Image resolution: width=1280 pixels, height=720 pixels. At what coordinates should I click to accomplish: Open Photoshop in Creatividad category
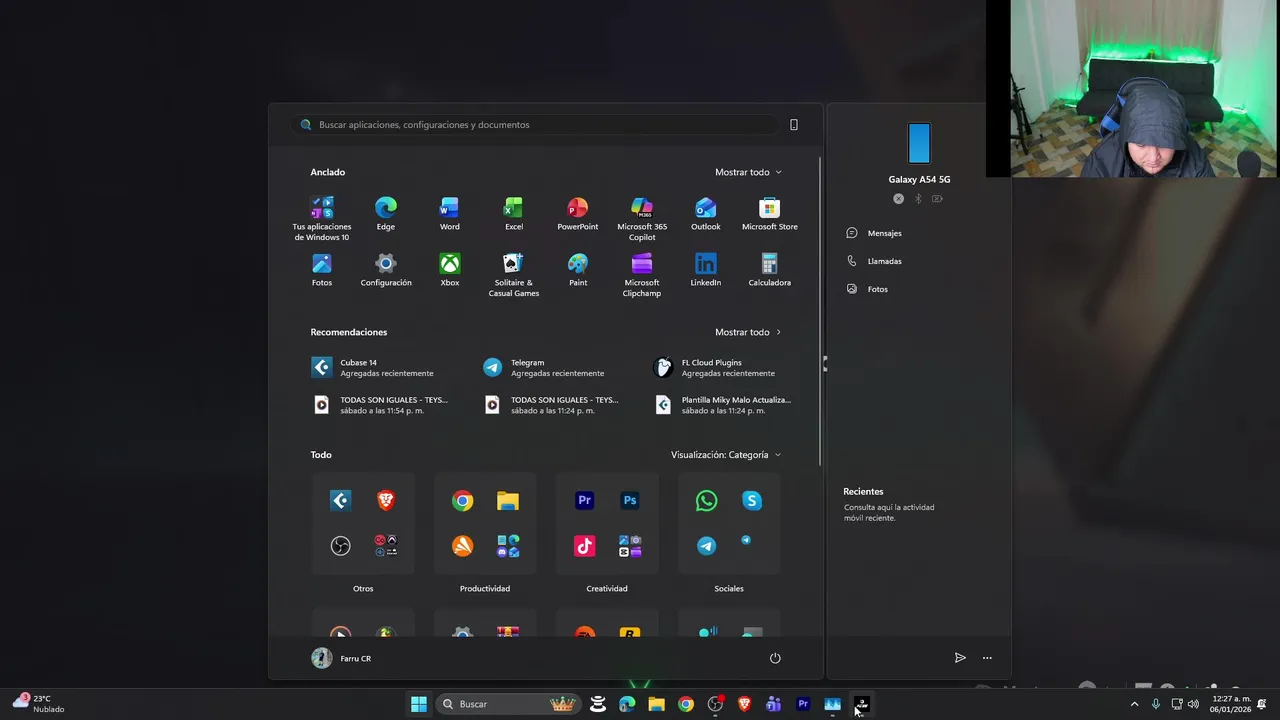(x=630, y=501)
